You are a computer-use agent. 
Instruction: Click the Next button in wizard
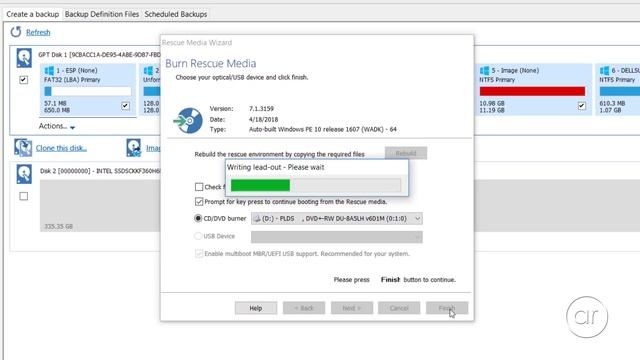(x=352, y=308)
